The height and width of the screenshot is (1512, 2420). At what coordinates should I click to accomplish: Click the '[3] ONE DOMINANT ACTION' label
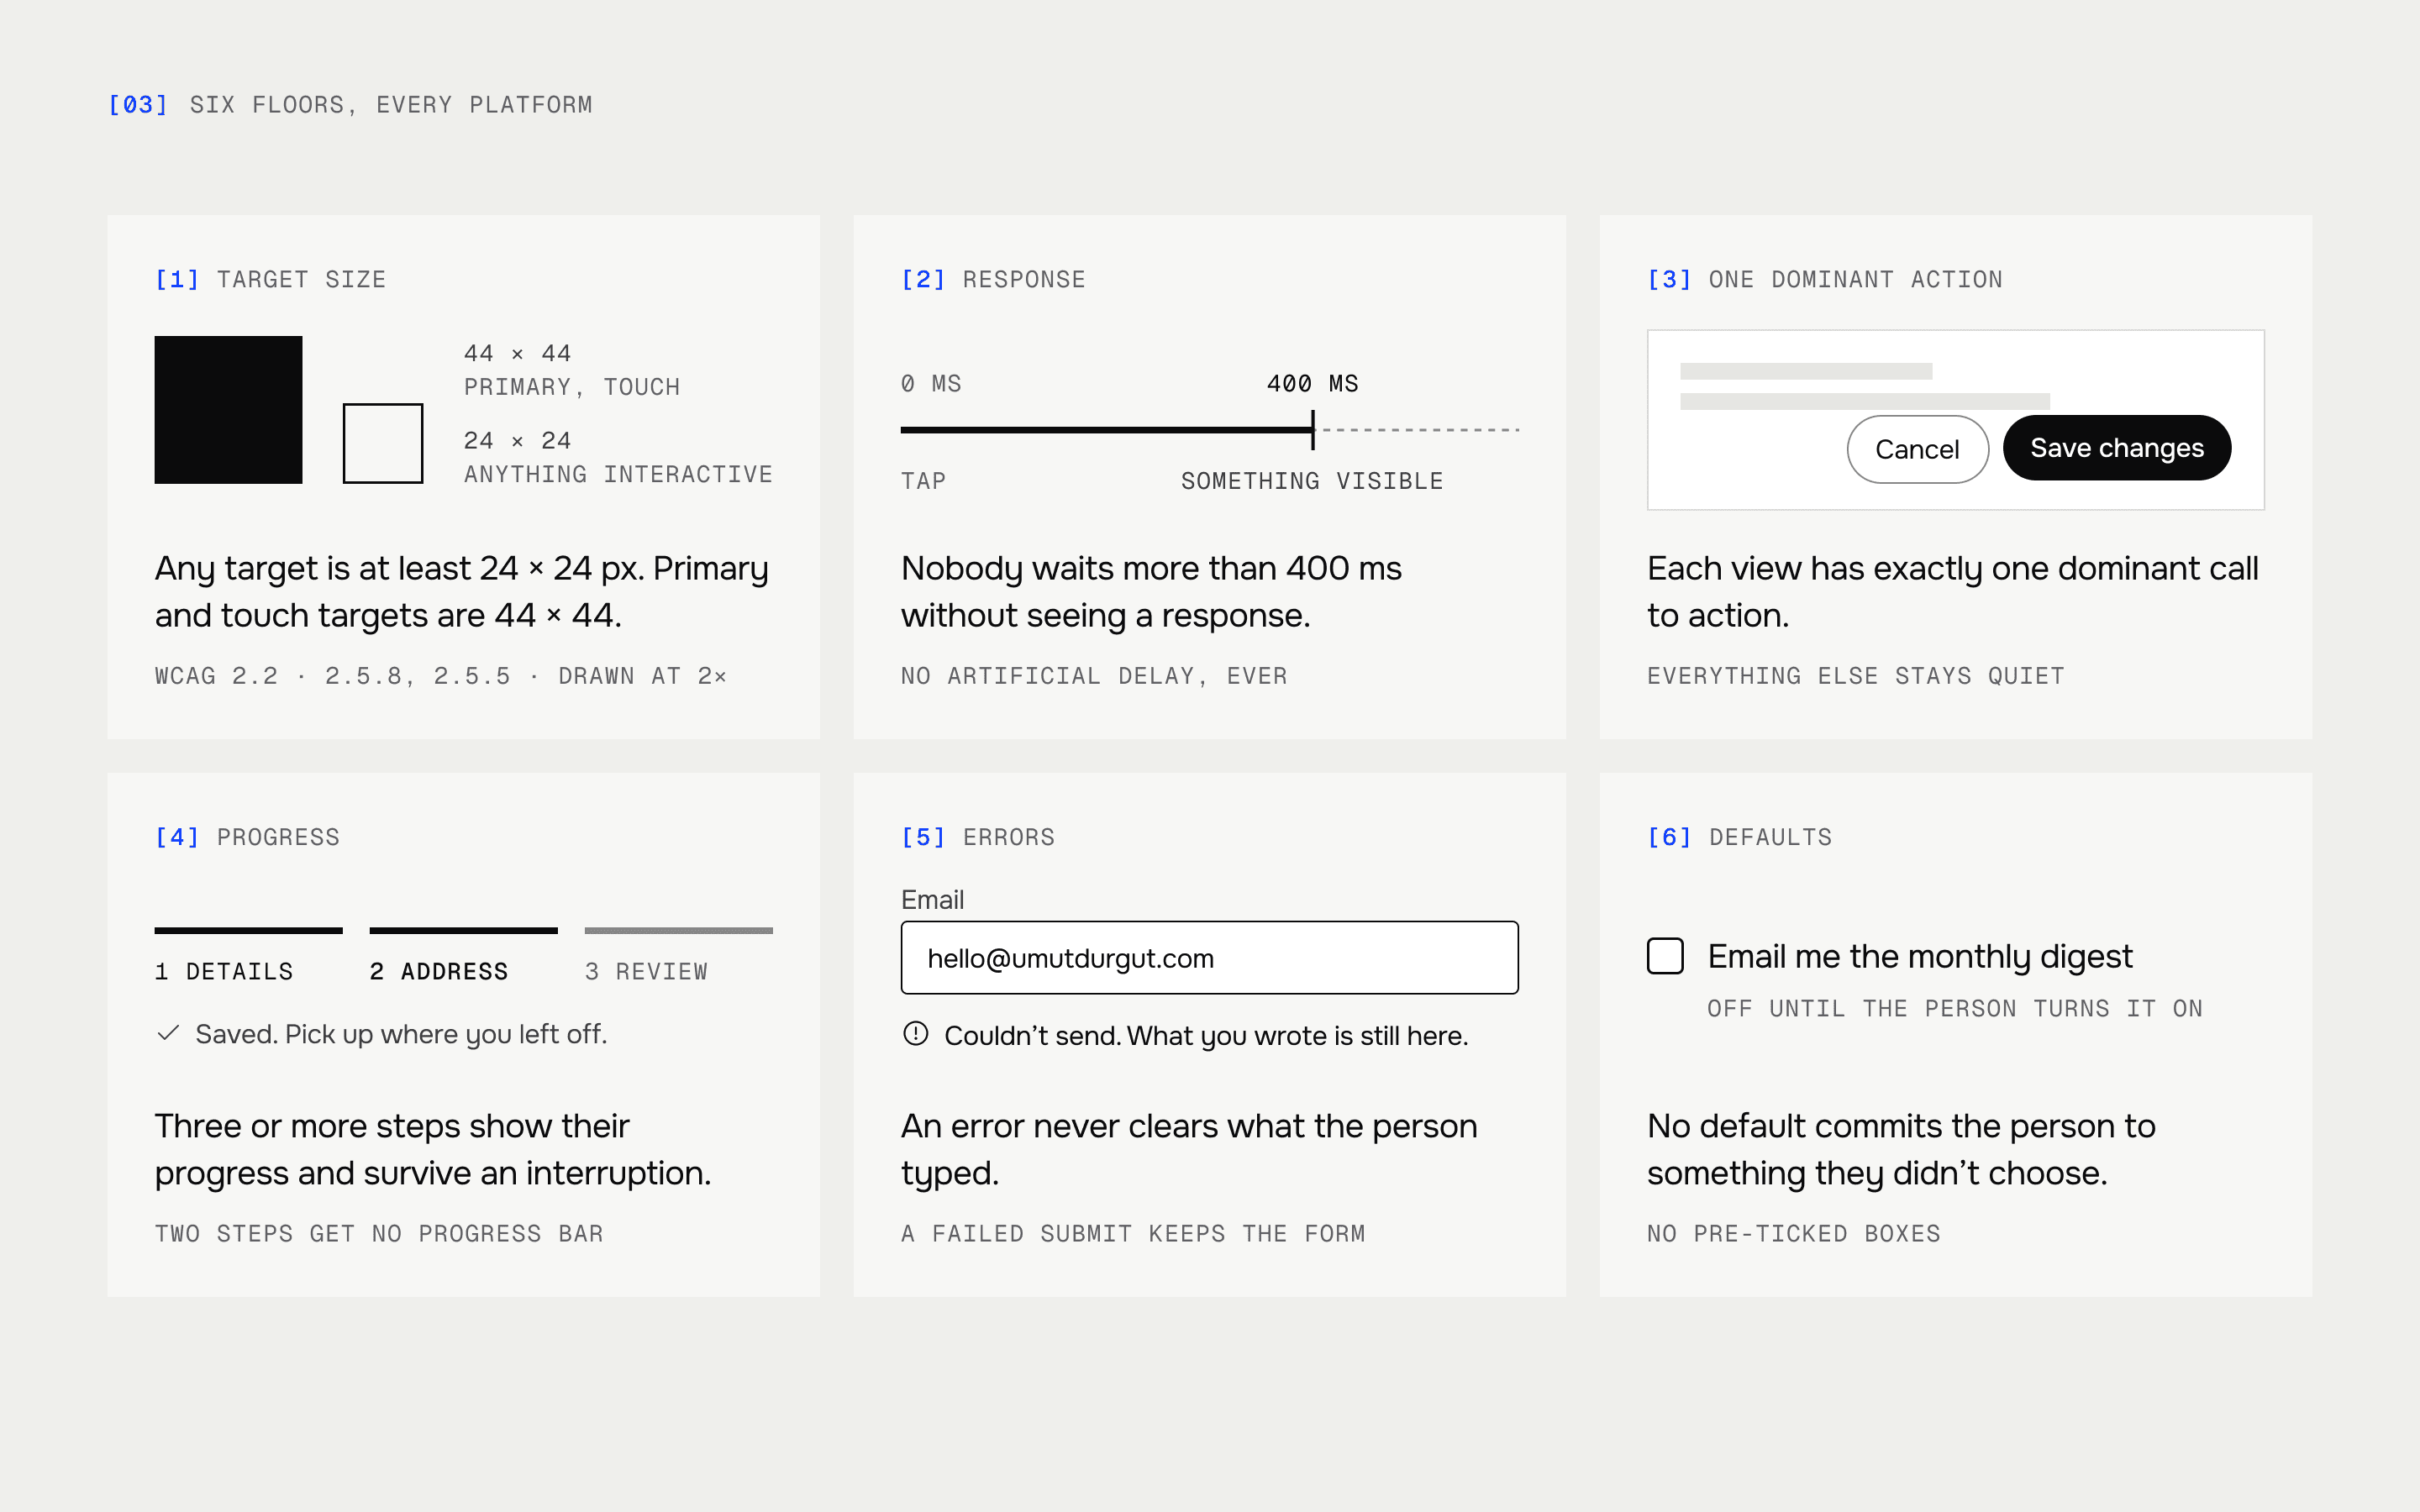(x=1825, y=280)
